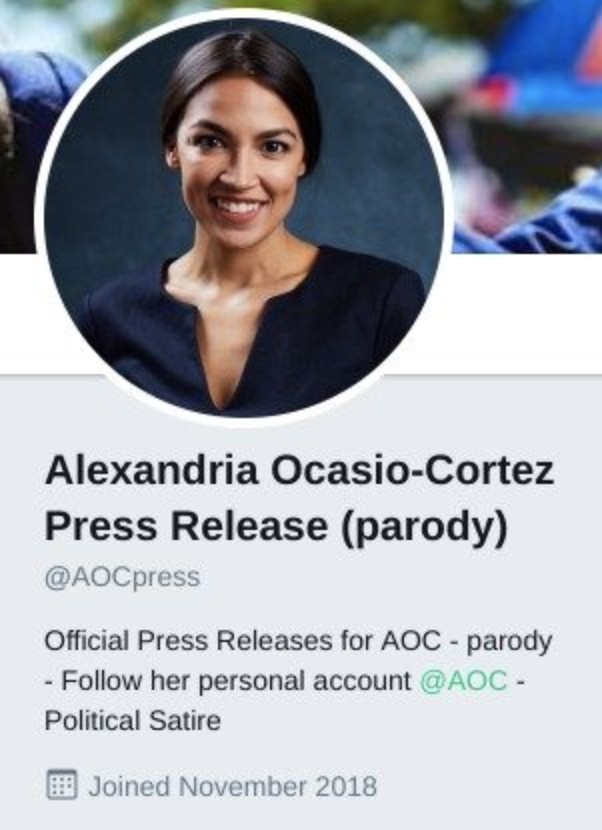Click the white strip right of avatar
The image size is (602, 830).
pyautogui.click(x=524, y=313)
